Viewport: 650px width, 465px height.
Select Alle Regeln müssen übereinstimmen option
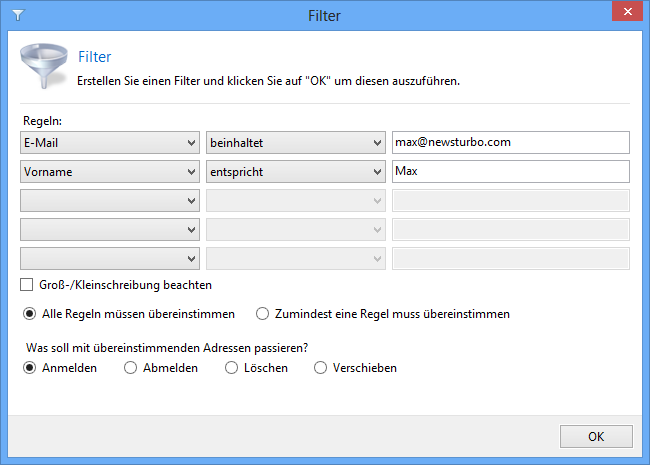[29, 314]
